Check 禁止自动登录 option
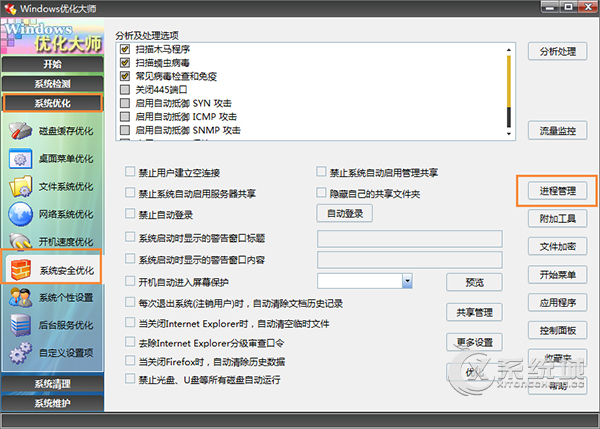The width and height of the screenshot is (600, 429). [130, 214]
